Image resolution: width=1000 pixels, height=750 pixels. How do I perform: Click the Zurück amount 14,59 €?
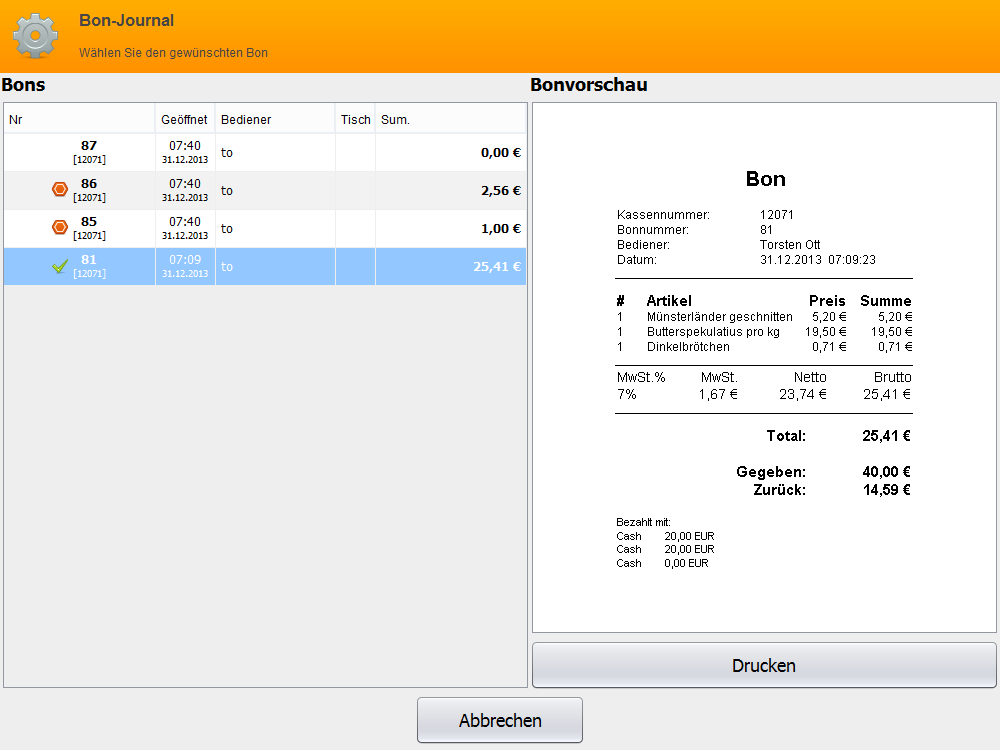pyautogui.click(x=886, y=490)
